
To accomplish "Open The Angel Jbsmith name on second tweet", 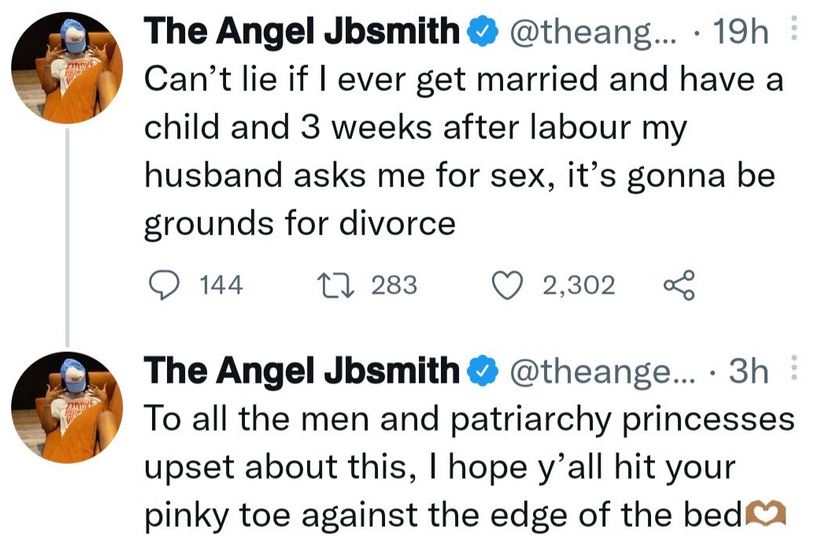I will tap(305, 372).
